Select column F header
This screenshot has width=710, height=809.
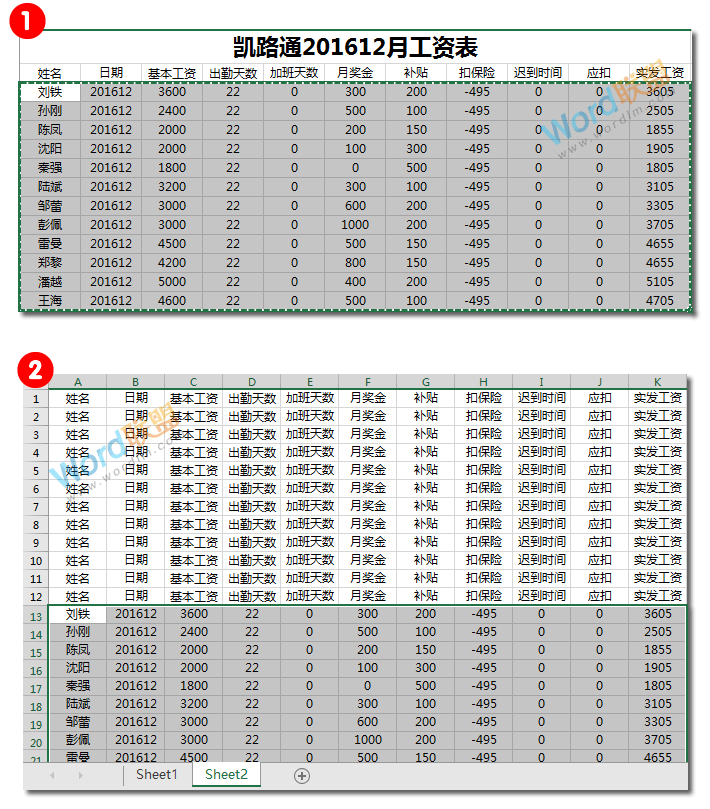tap(368, 382)
